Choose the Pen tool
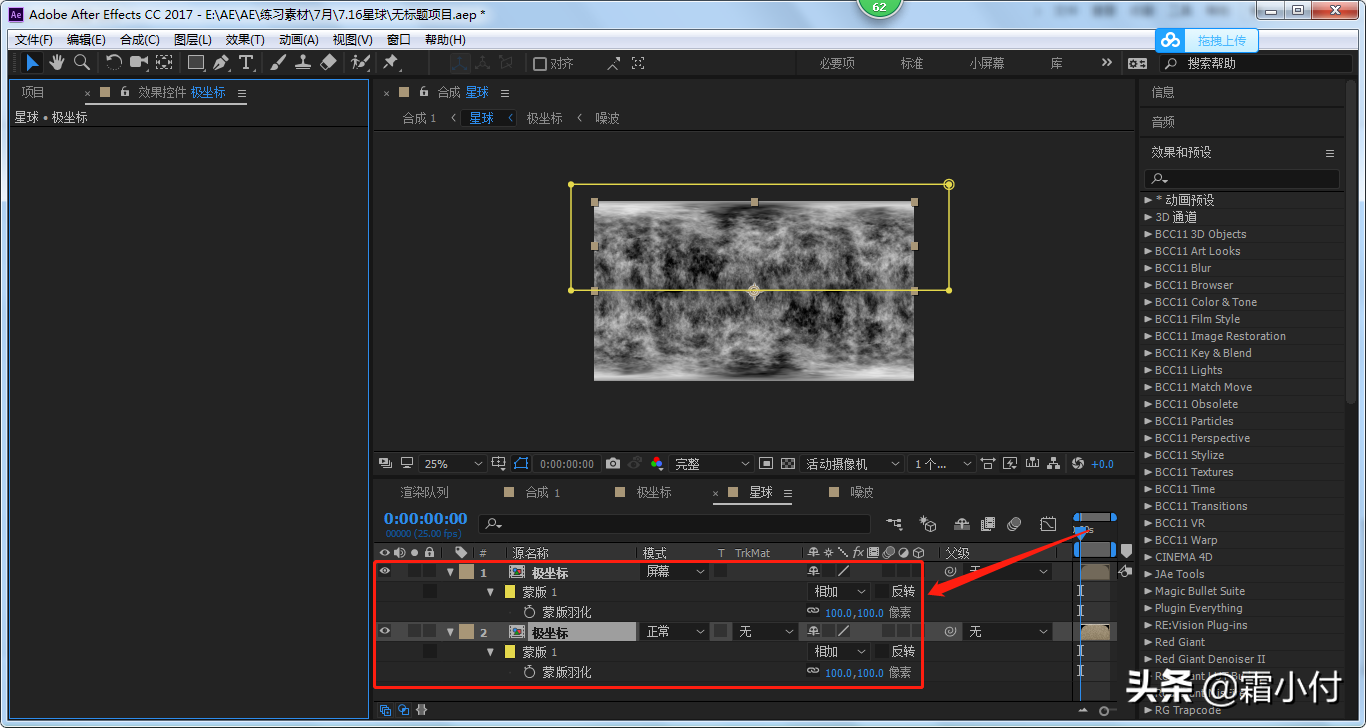The image size is (1366, 728). click(x=221, y=63)
